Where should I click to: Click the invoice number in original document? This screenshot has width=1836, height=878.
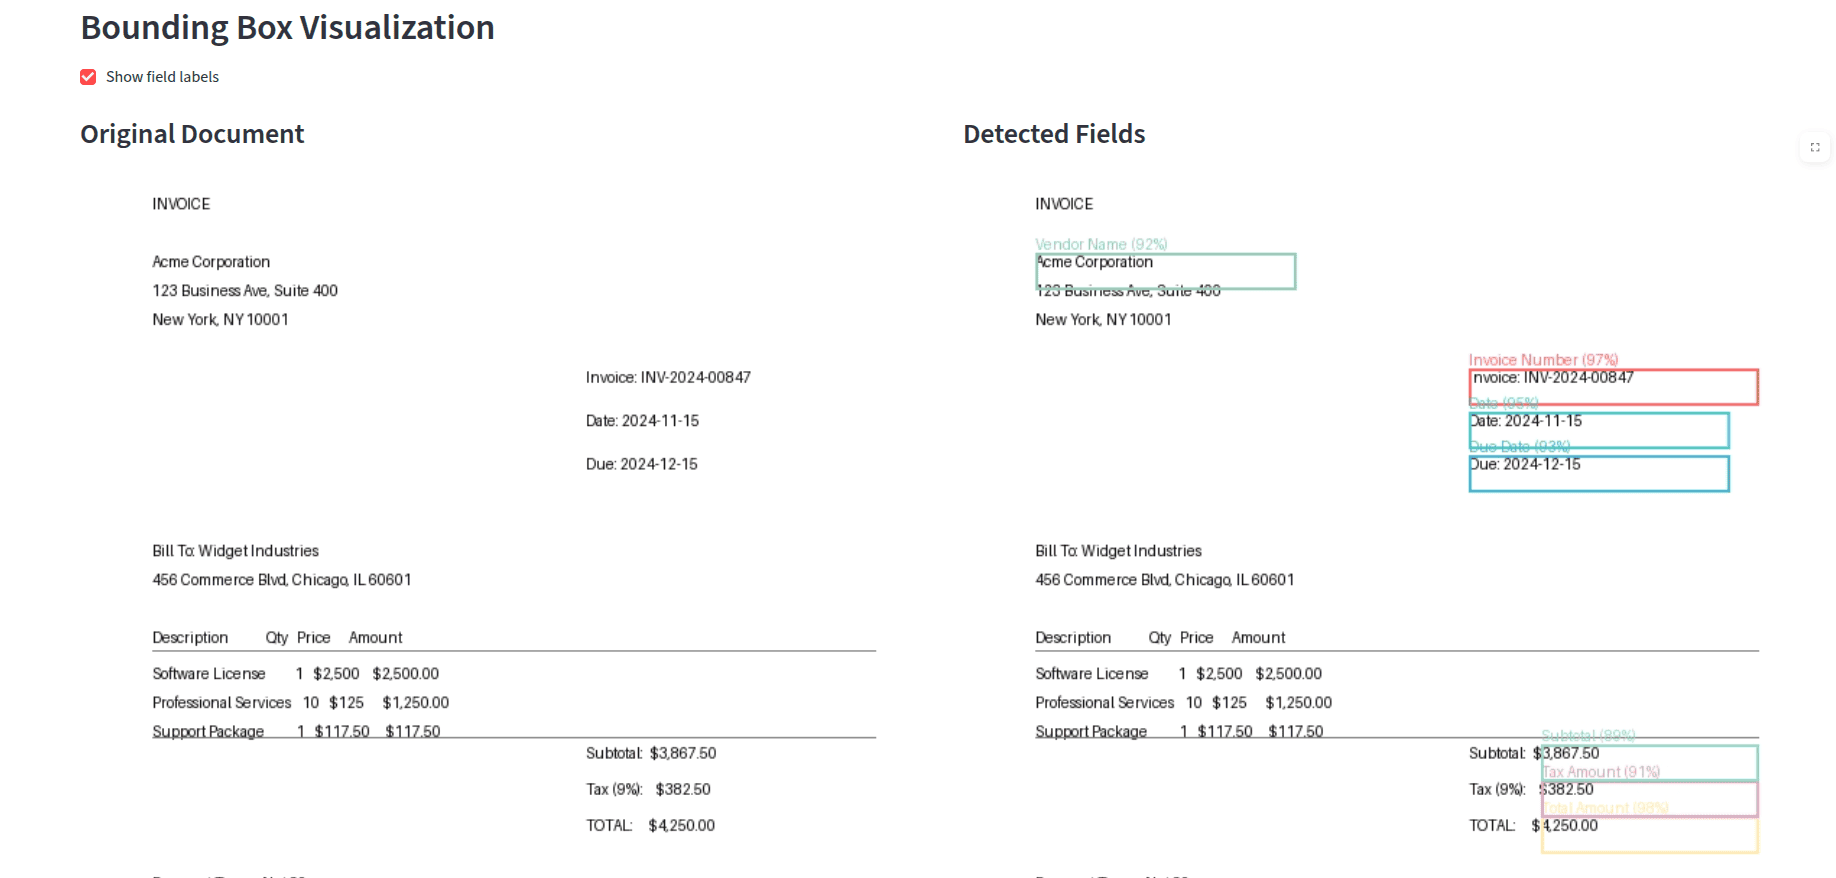point(668,378)
